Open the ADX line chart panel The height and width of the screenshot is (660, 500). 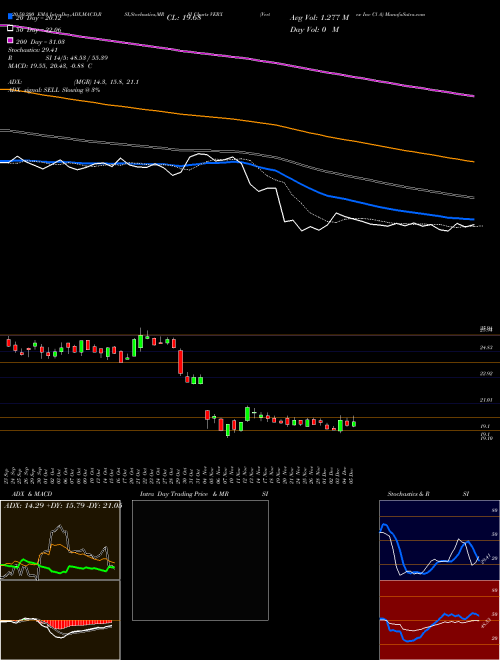(x=60, y=540)
